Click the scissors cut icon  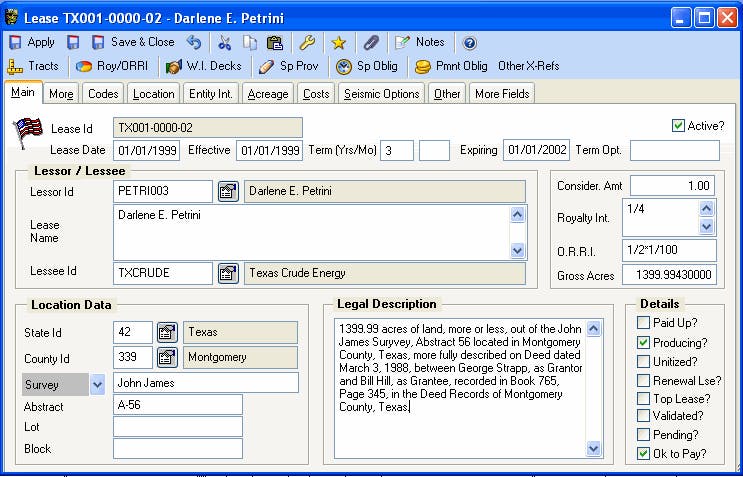click(x=224, y=43)
